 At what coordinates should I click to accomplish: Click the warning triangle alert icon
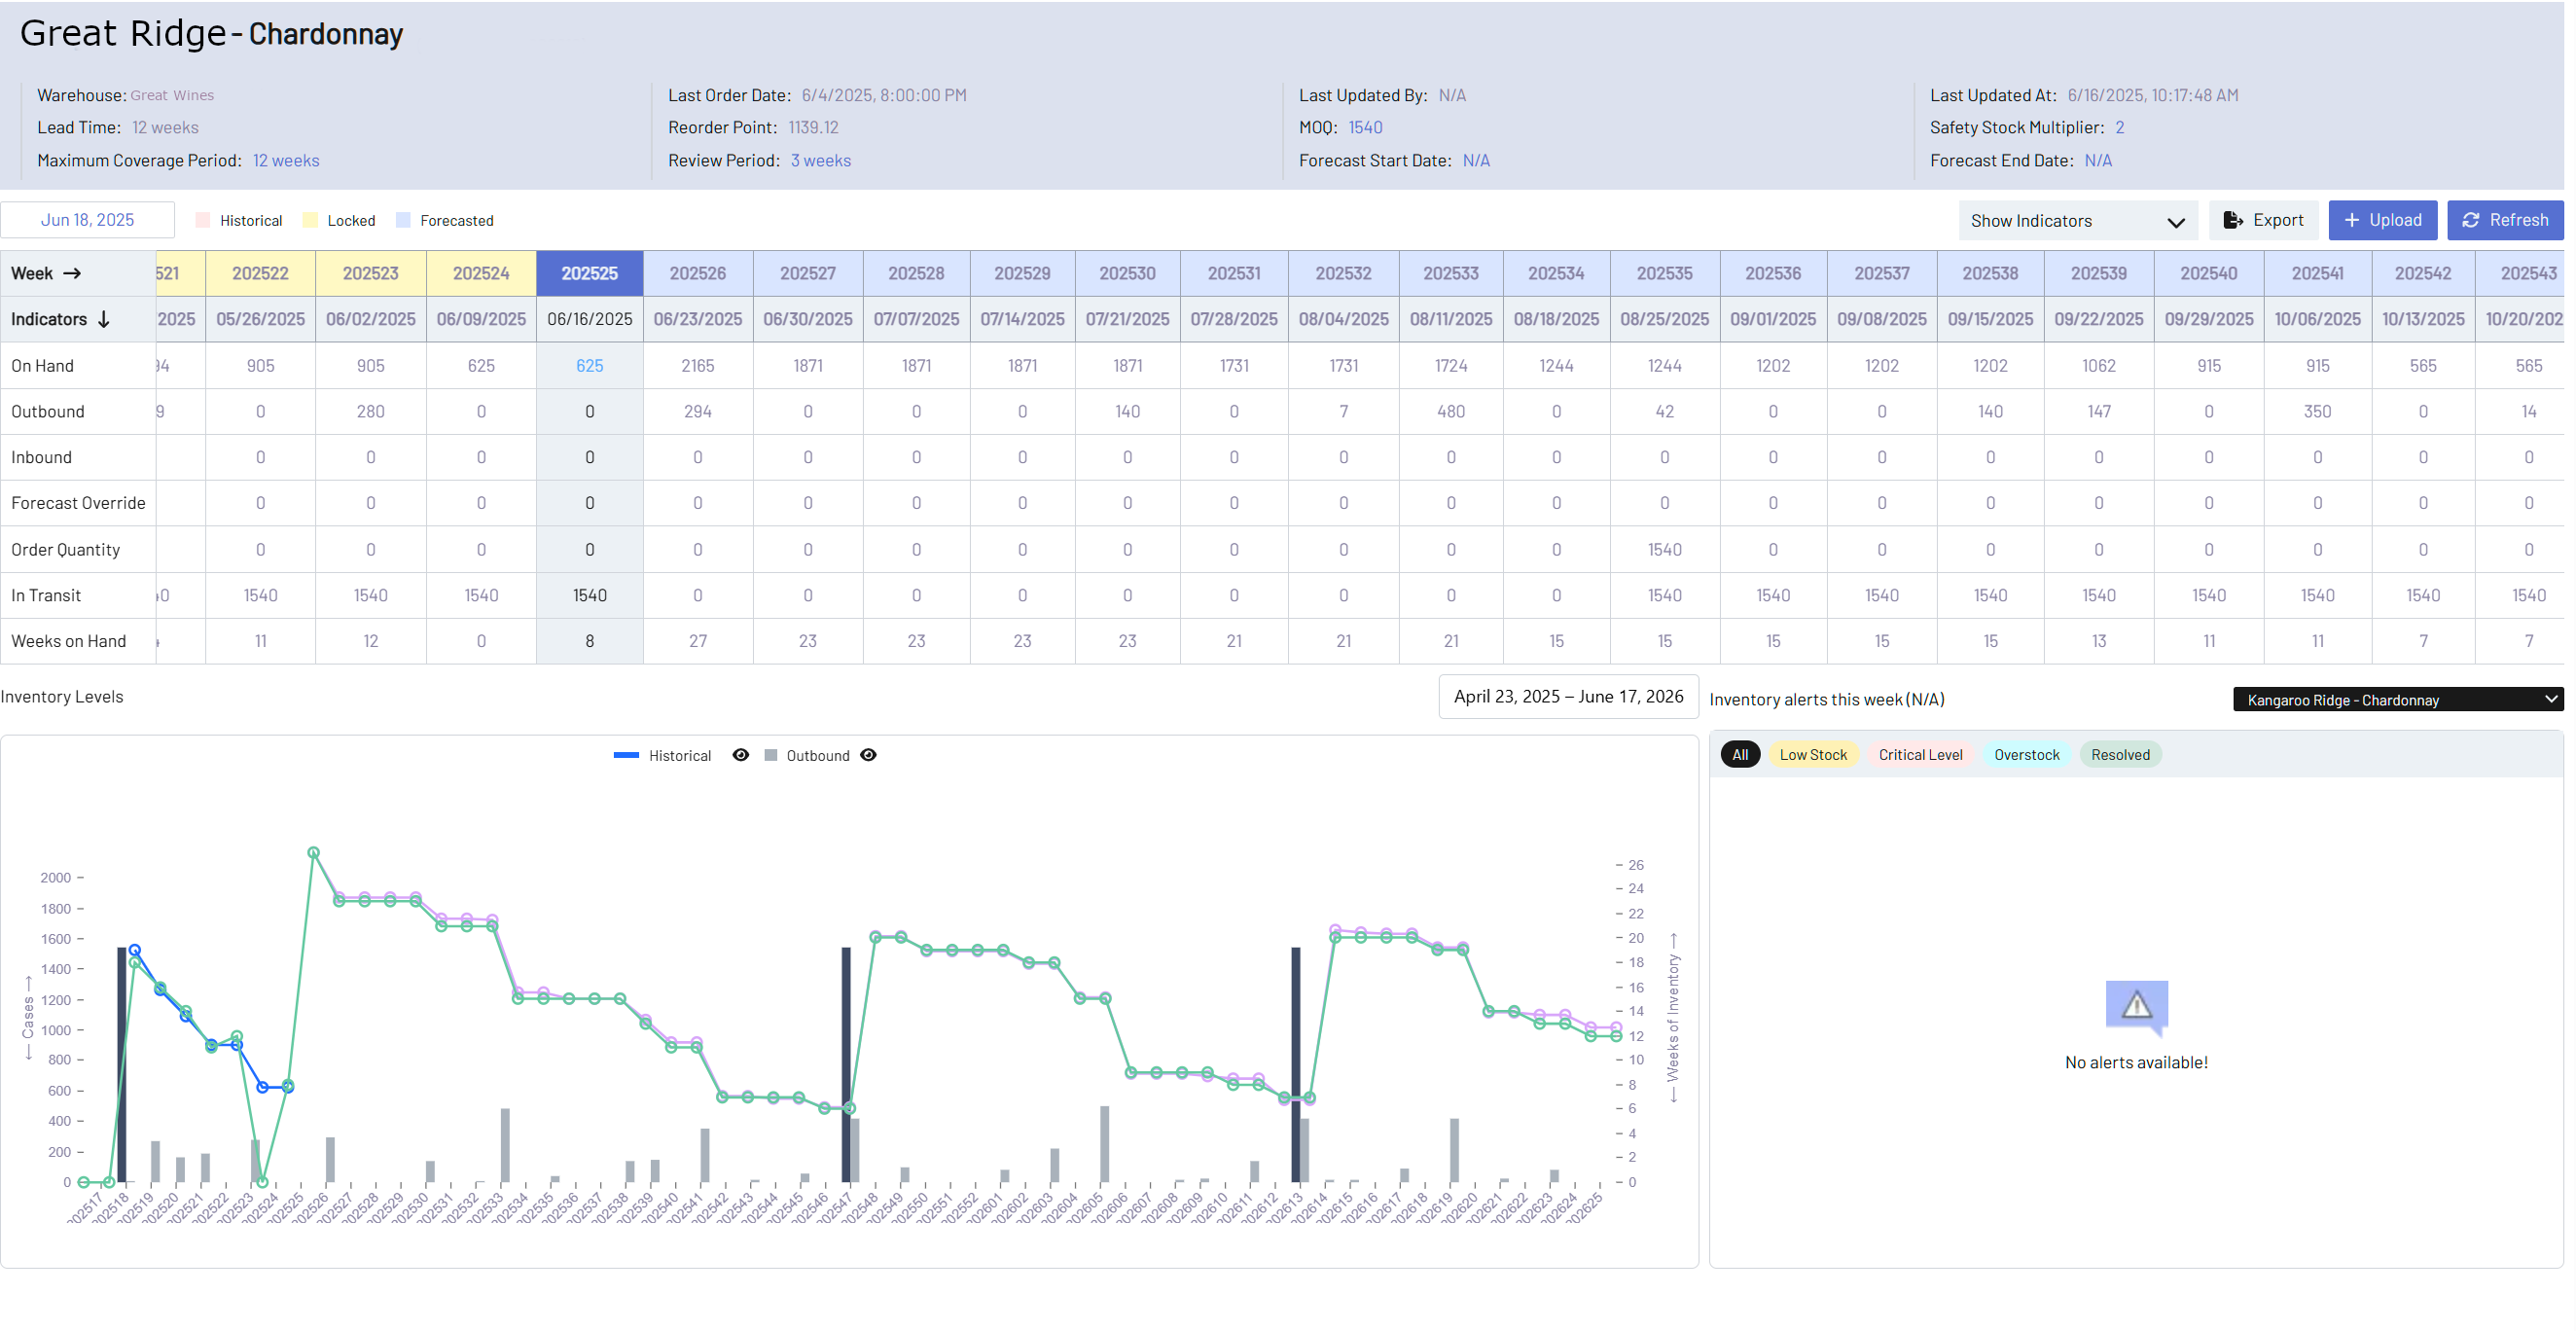2136,1004
